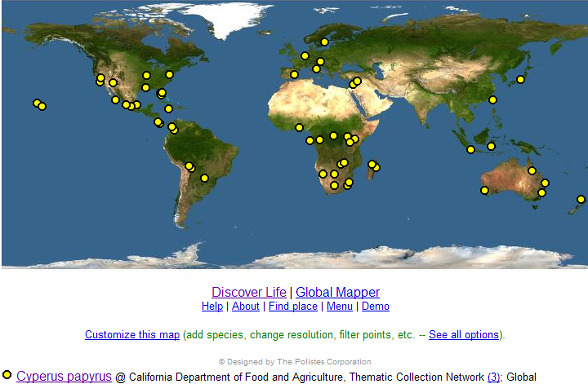Open the Menu link

(x=339, y=306)
